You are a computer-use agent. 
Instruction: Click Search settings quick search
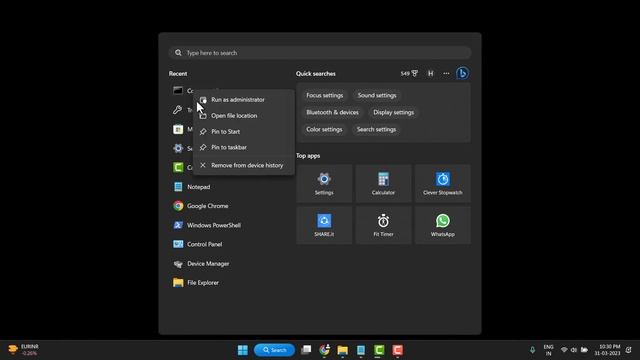tap(376, 129)
